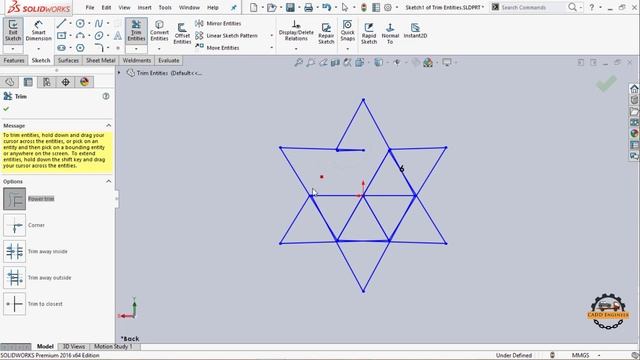Open the View menu

[124, 7]
